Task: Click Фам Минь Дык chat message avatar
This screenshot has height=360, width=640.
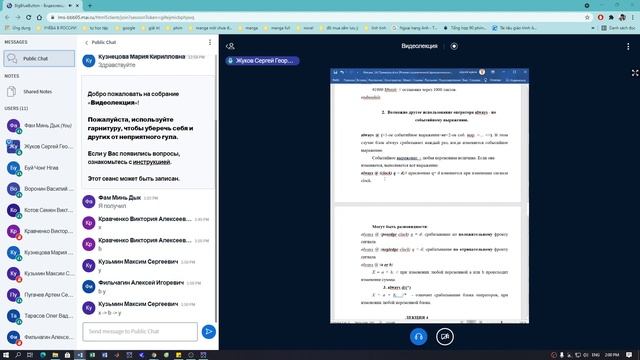Action: pyautogui.click(x=89, y=202)
